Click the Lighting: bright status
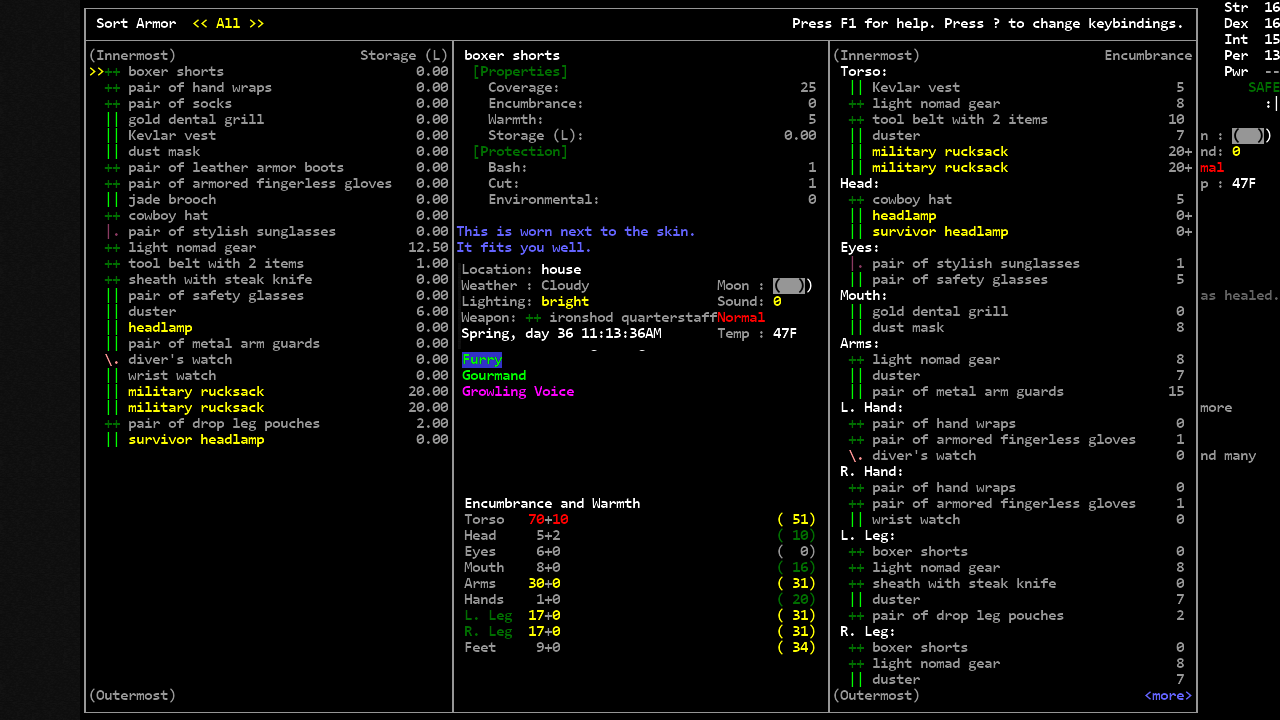The image size is (1280, 720). 525,301
